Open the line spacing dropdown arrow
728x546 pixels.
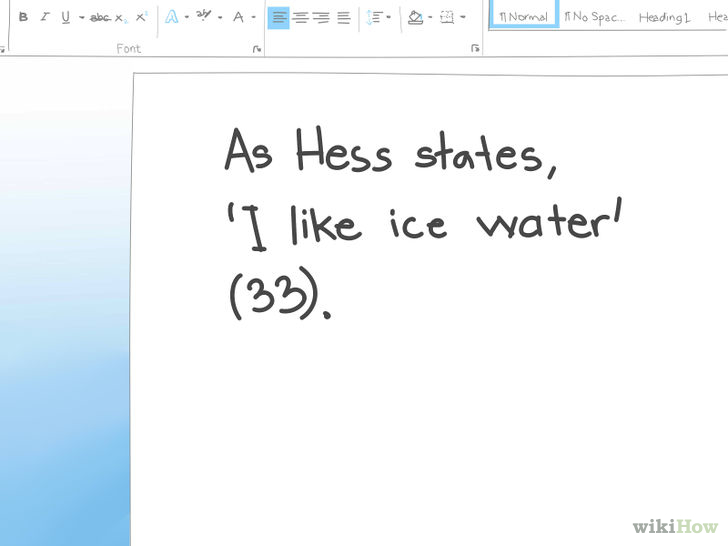pos(389,18)
